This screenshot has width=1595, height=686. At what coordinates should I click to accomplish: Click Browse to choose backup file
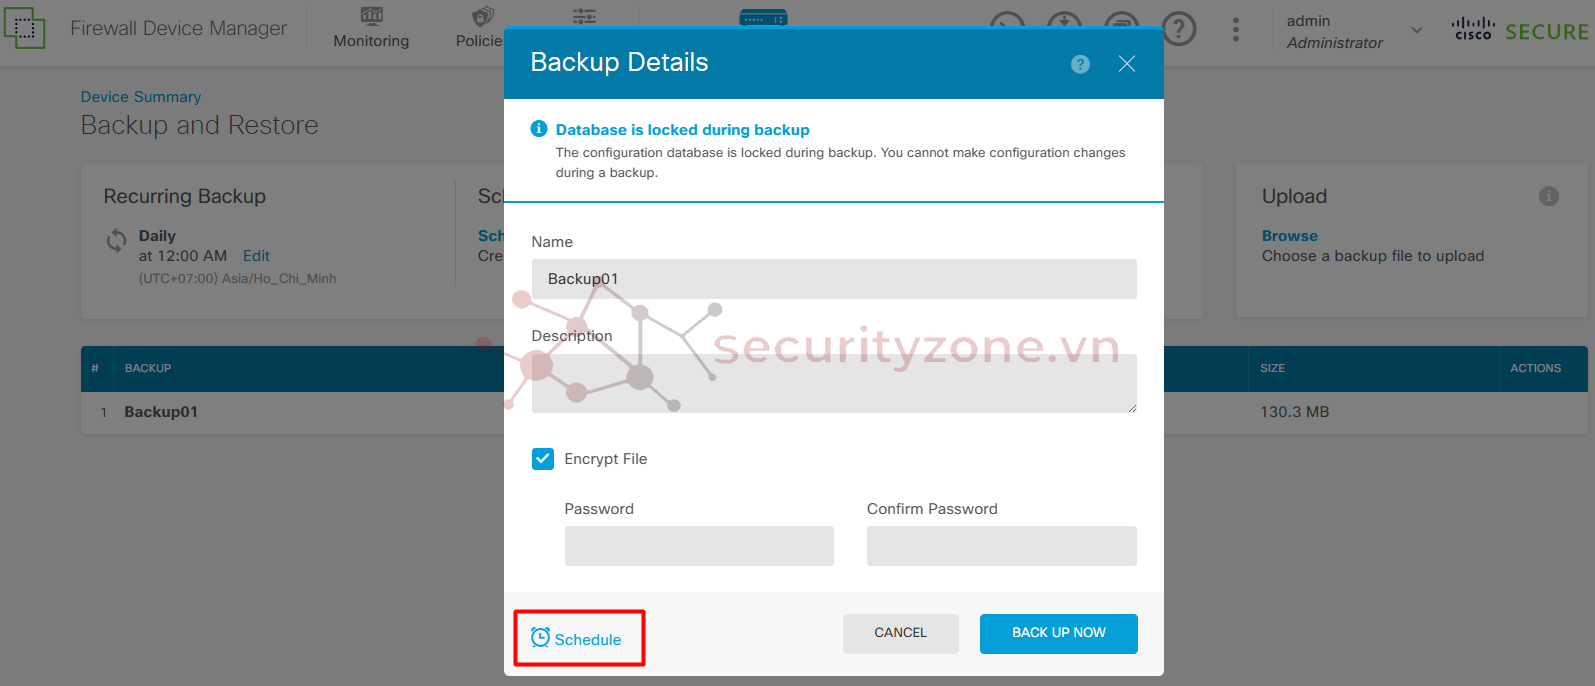click(x=1290, y=236)
